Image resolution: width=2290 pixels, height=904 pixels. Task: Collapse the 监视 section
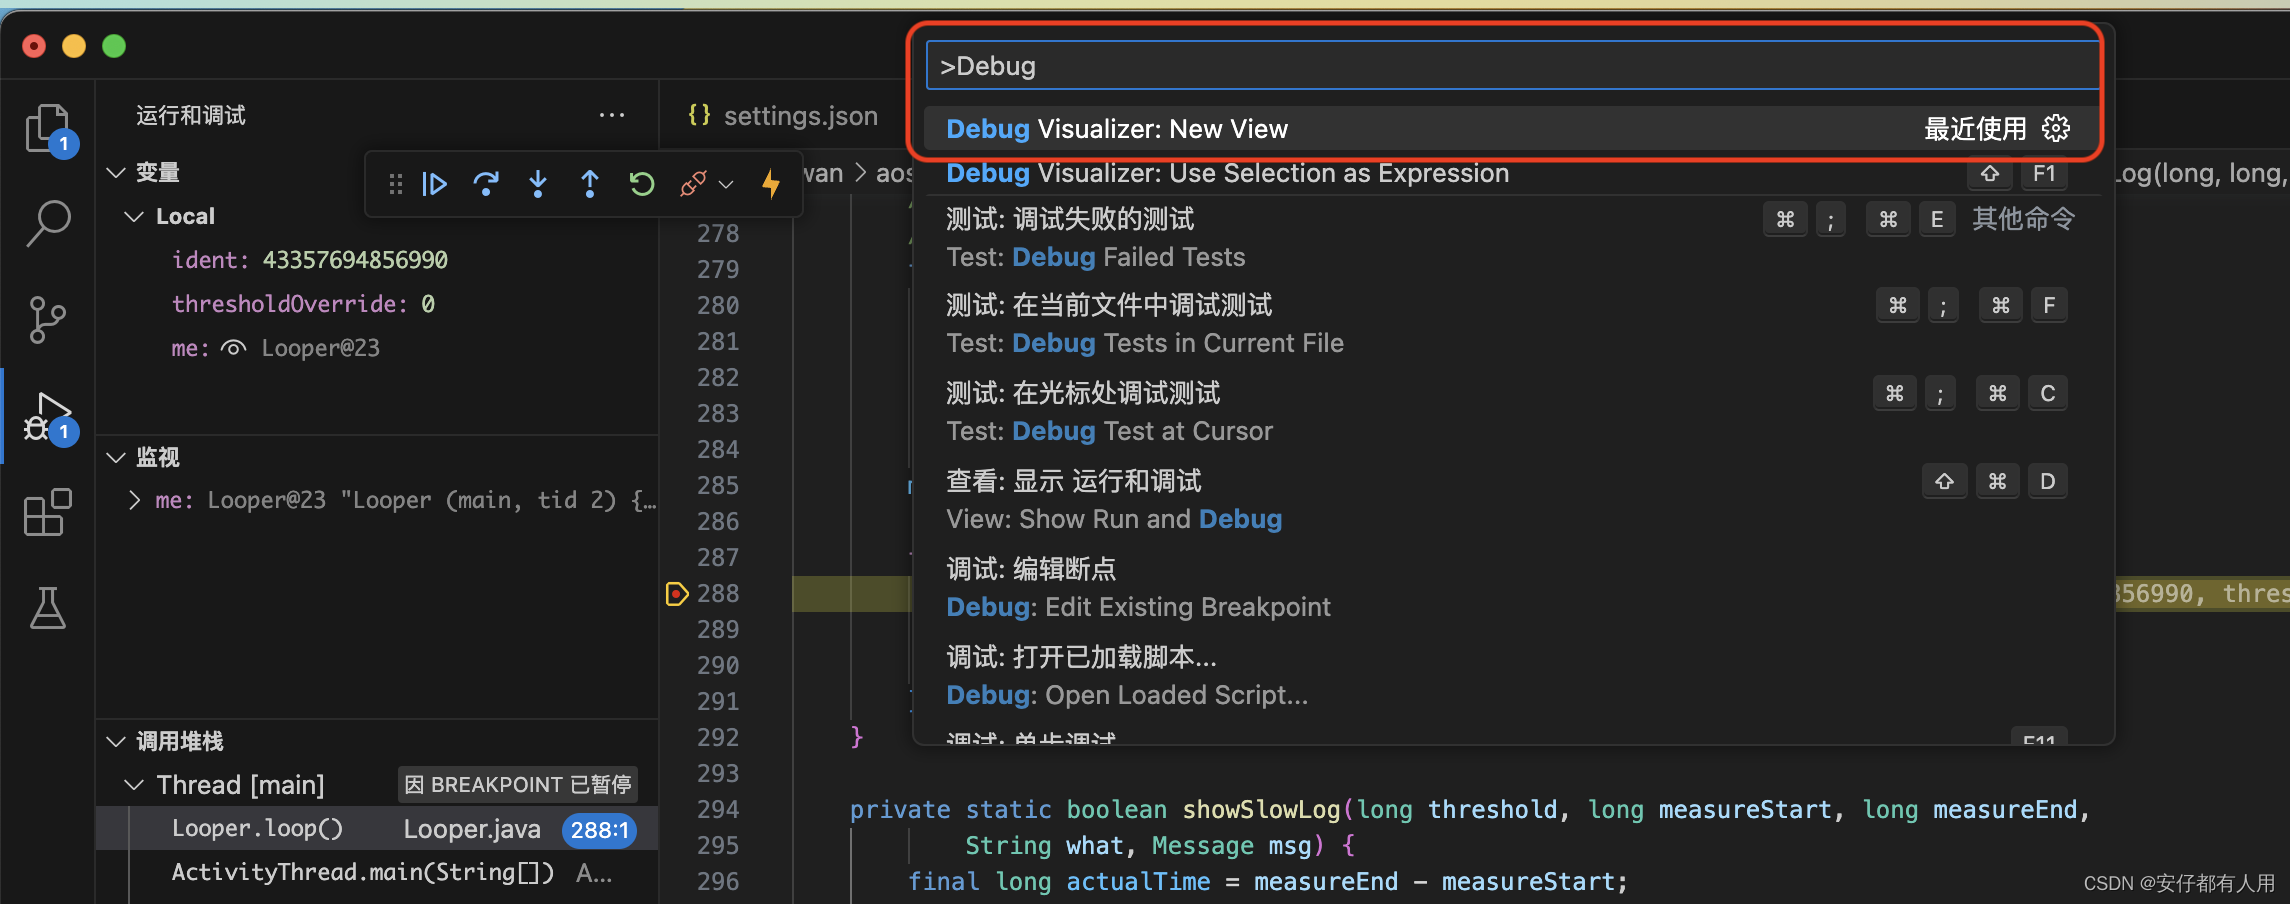[116, 457]
